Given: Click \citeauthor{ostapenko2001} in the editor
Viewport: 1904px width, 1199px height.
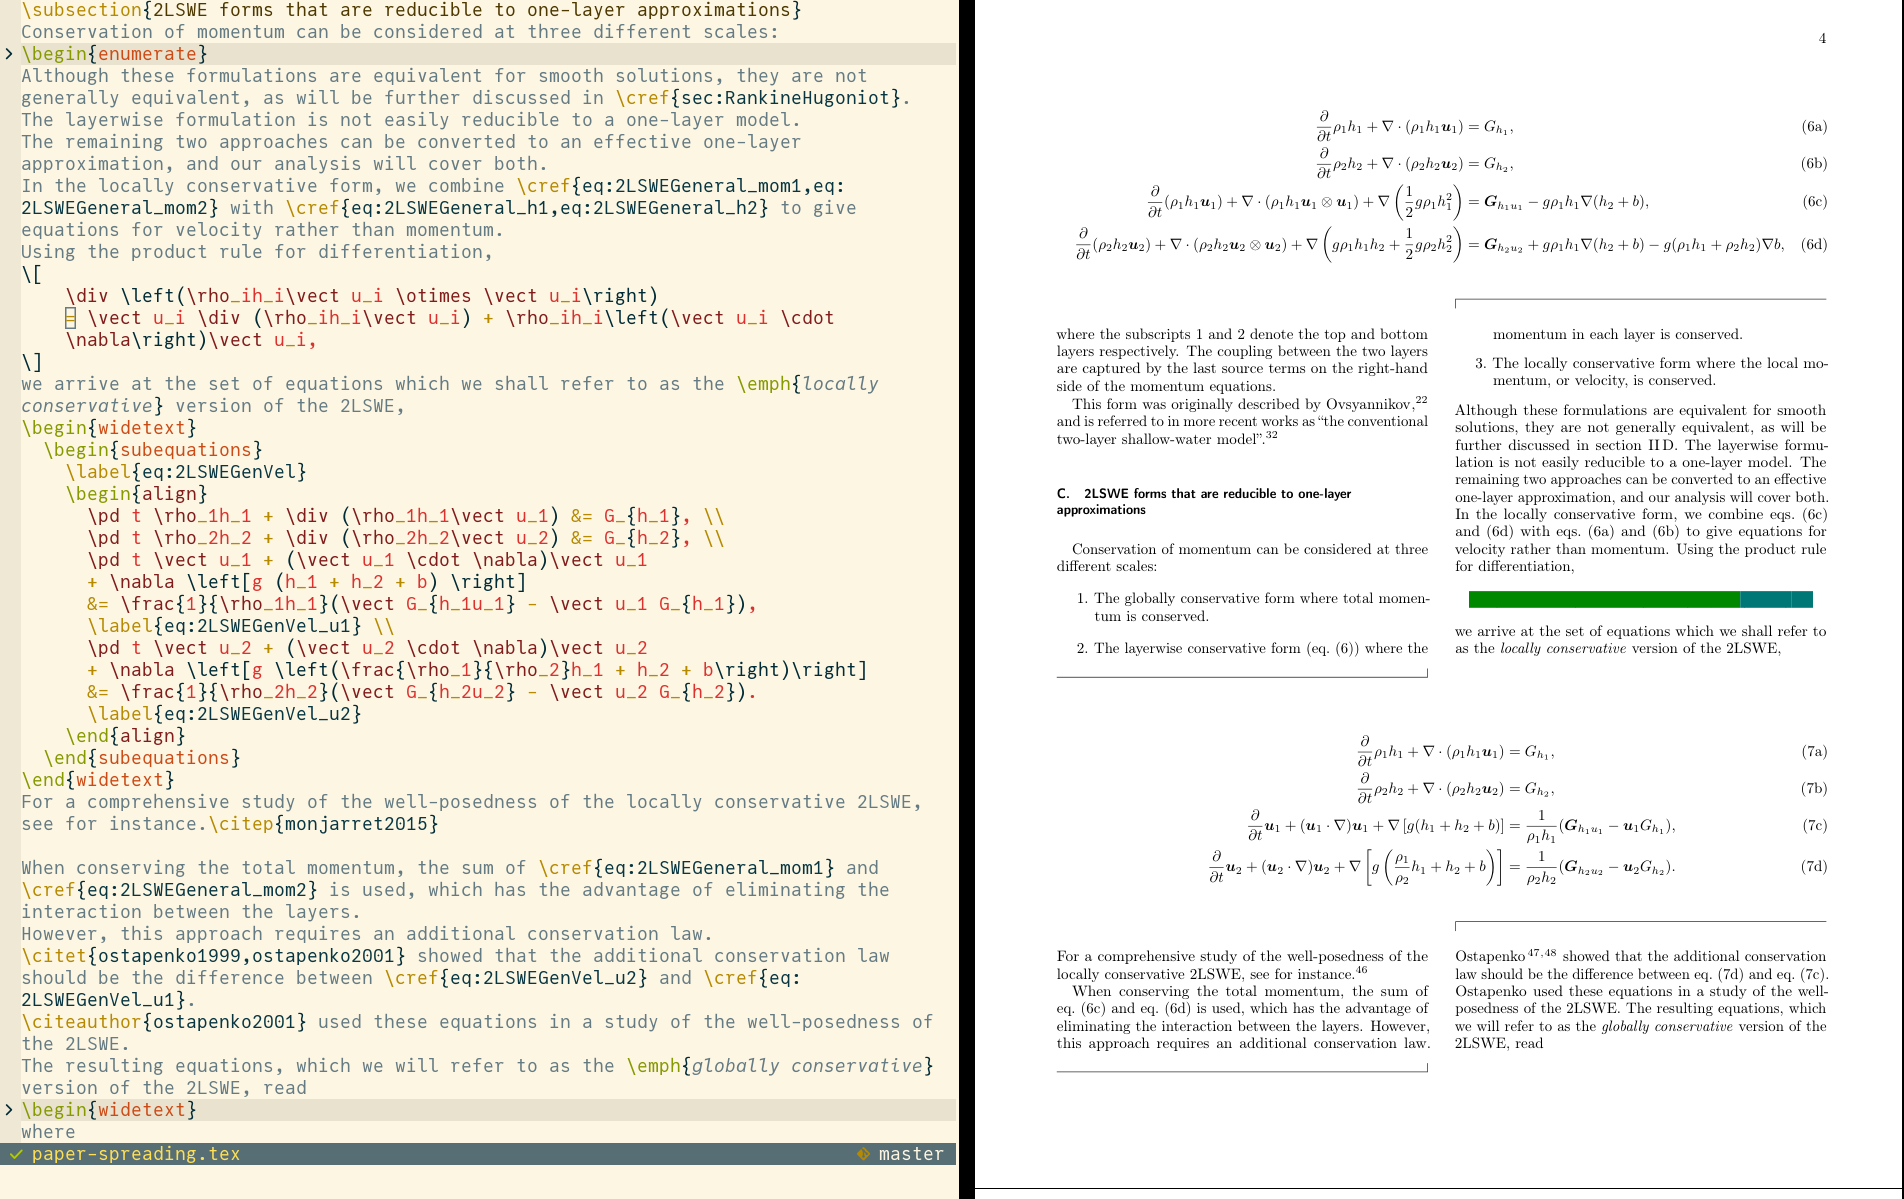Looking at the screenshot, I should click(164, 1022).
